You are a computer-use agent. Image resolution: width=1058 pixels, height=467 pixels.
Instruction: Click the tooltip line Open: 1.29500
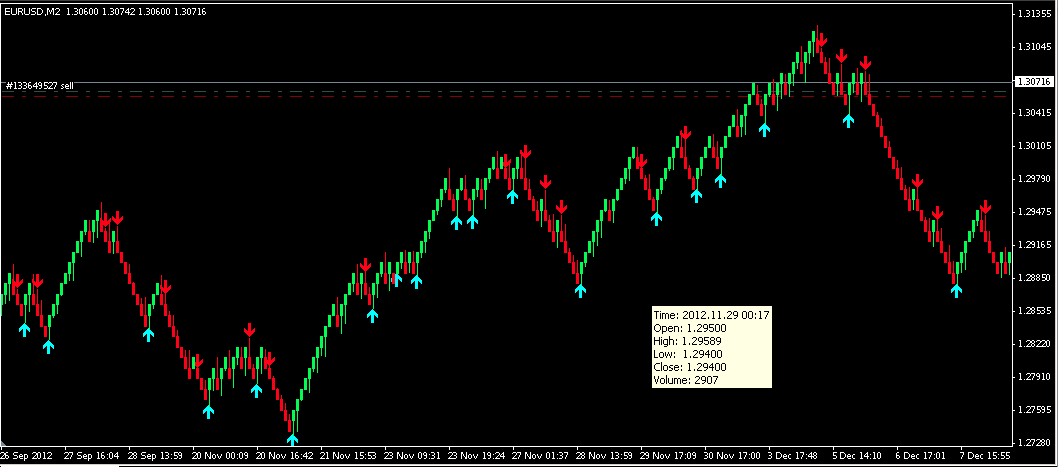[690, 328]
